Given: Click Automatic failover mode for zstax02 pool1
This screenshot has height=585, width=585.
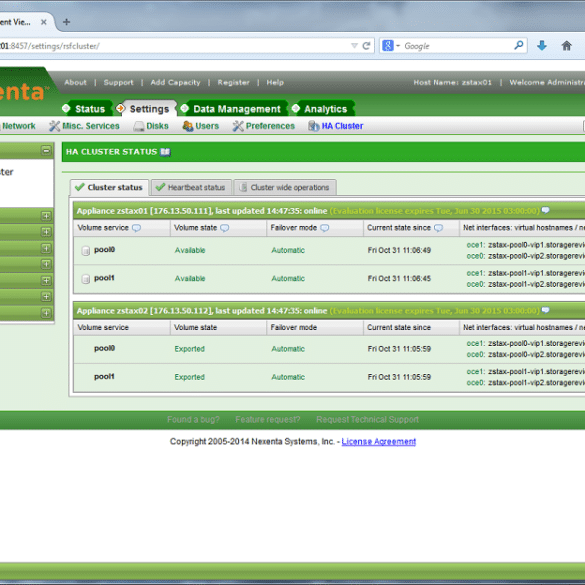Looking at the screenshot, I should [288, 377].
